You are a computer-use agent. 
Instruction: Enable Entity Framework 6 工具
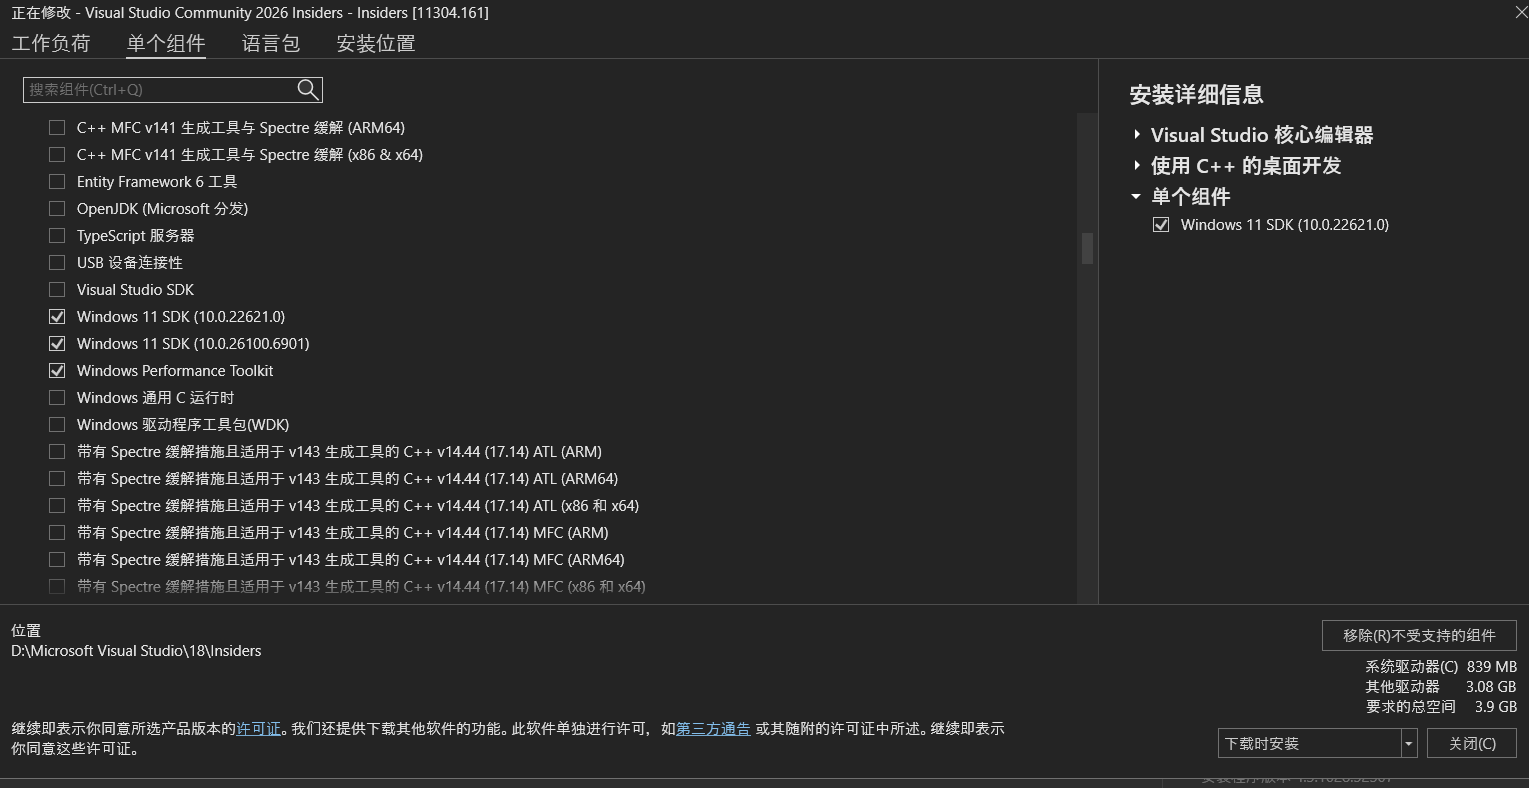click(57, 181)
